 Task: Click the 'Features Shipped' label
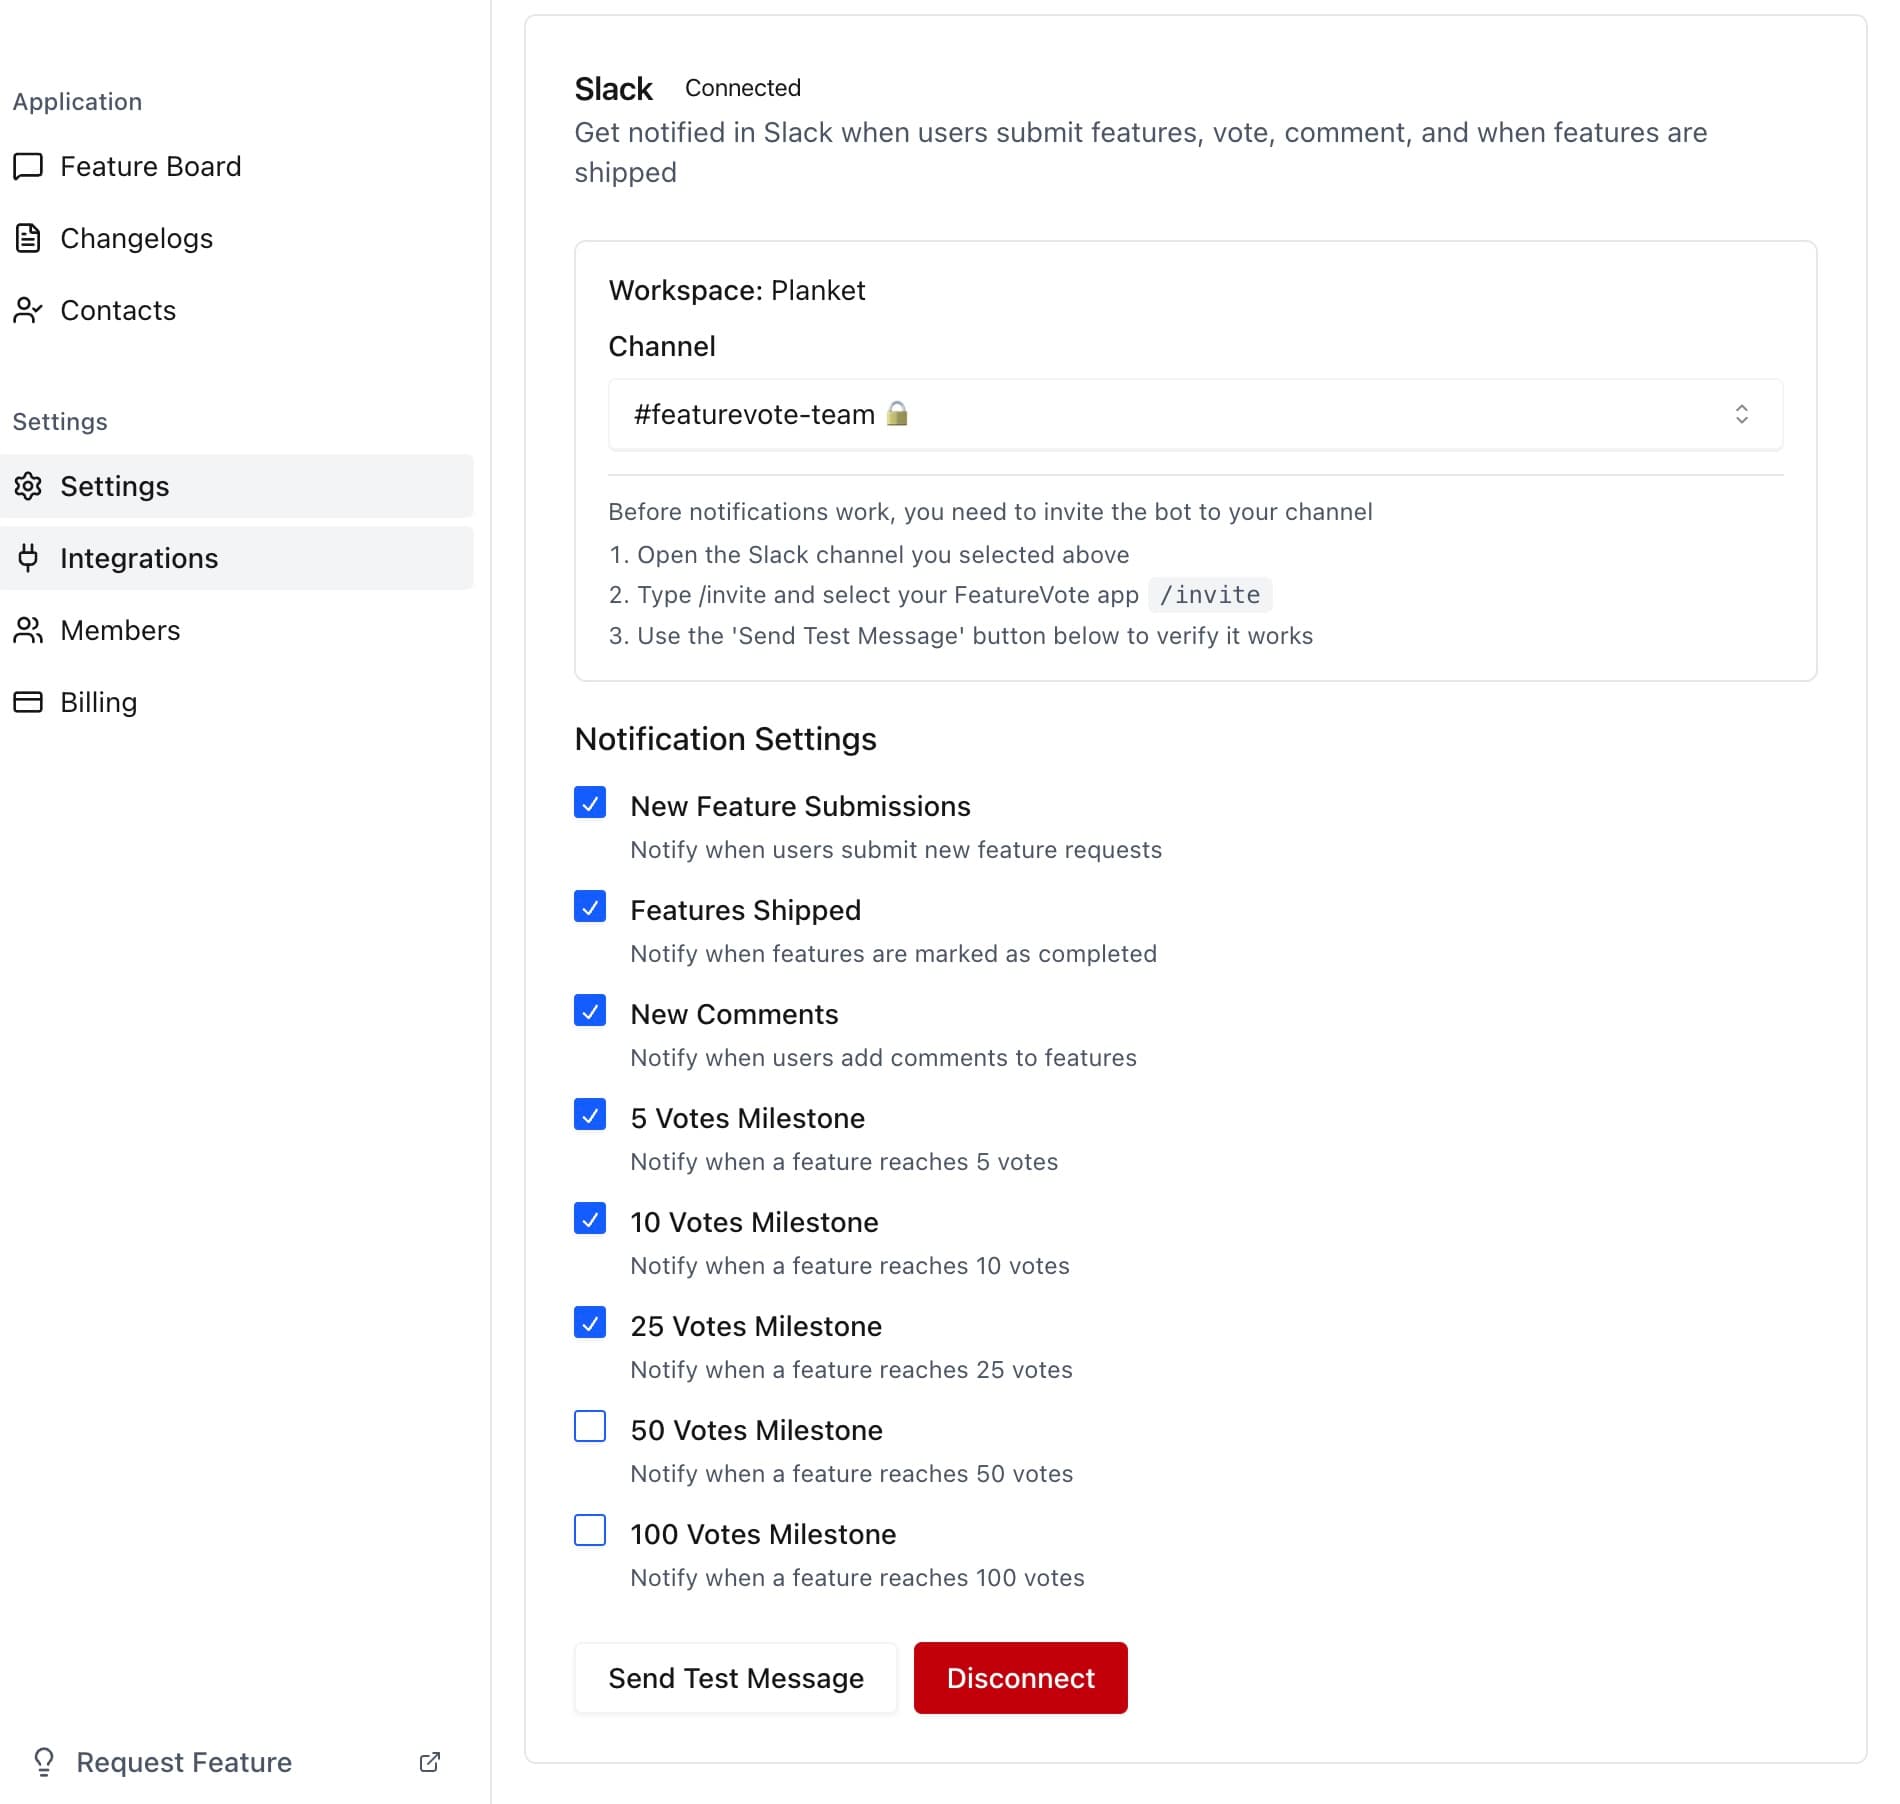(745, 910)
